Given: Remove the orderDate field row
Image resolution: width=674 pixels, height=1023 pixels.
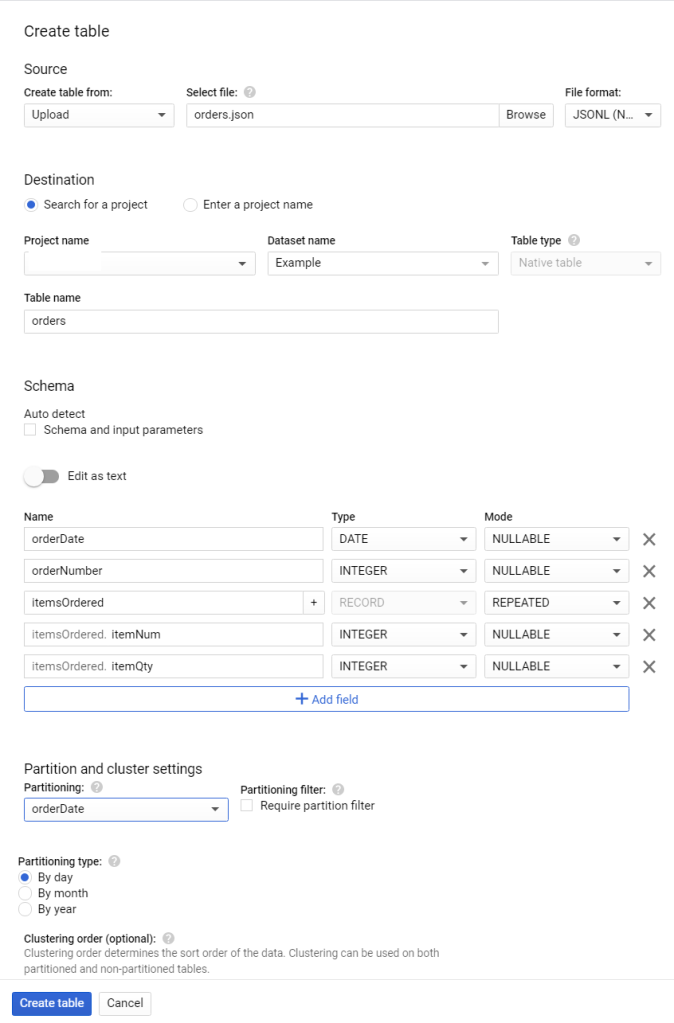Looking at the screenshot, I should 648,539.
